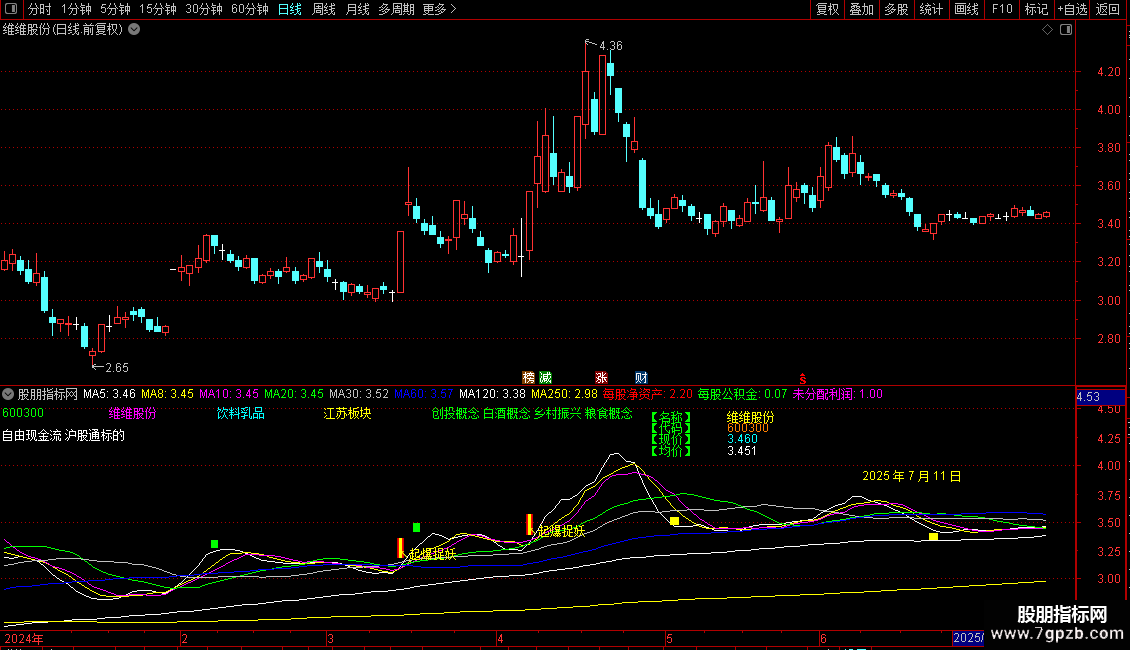The height and width of the screenshot is (650, 1130).
Task: Click the diamond marker icon at top right
Action: [x=1047, y=29]
